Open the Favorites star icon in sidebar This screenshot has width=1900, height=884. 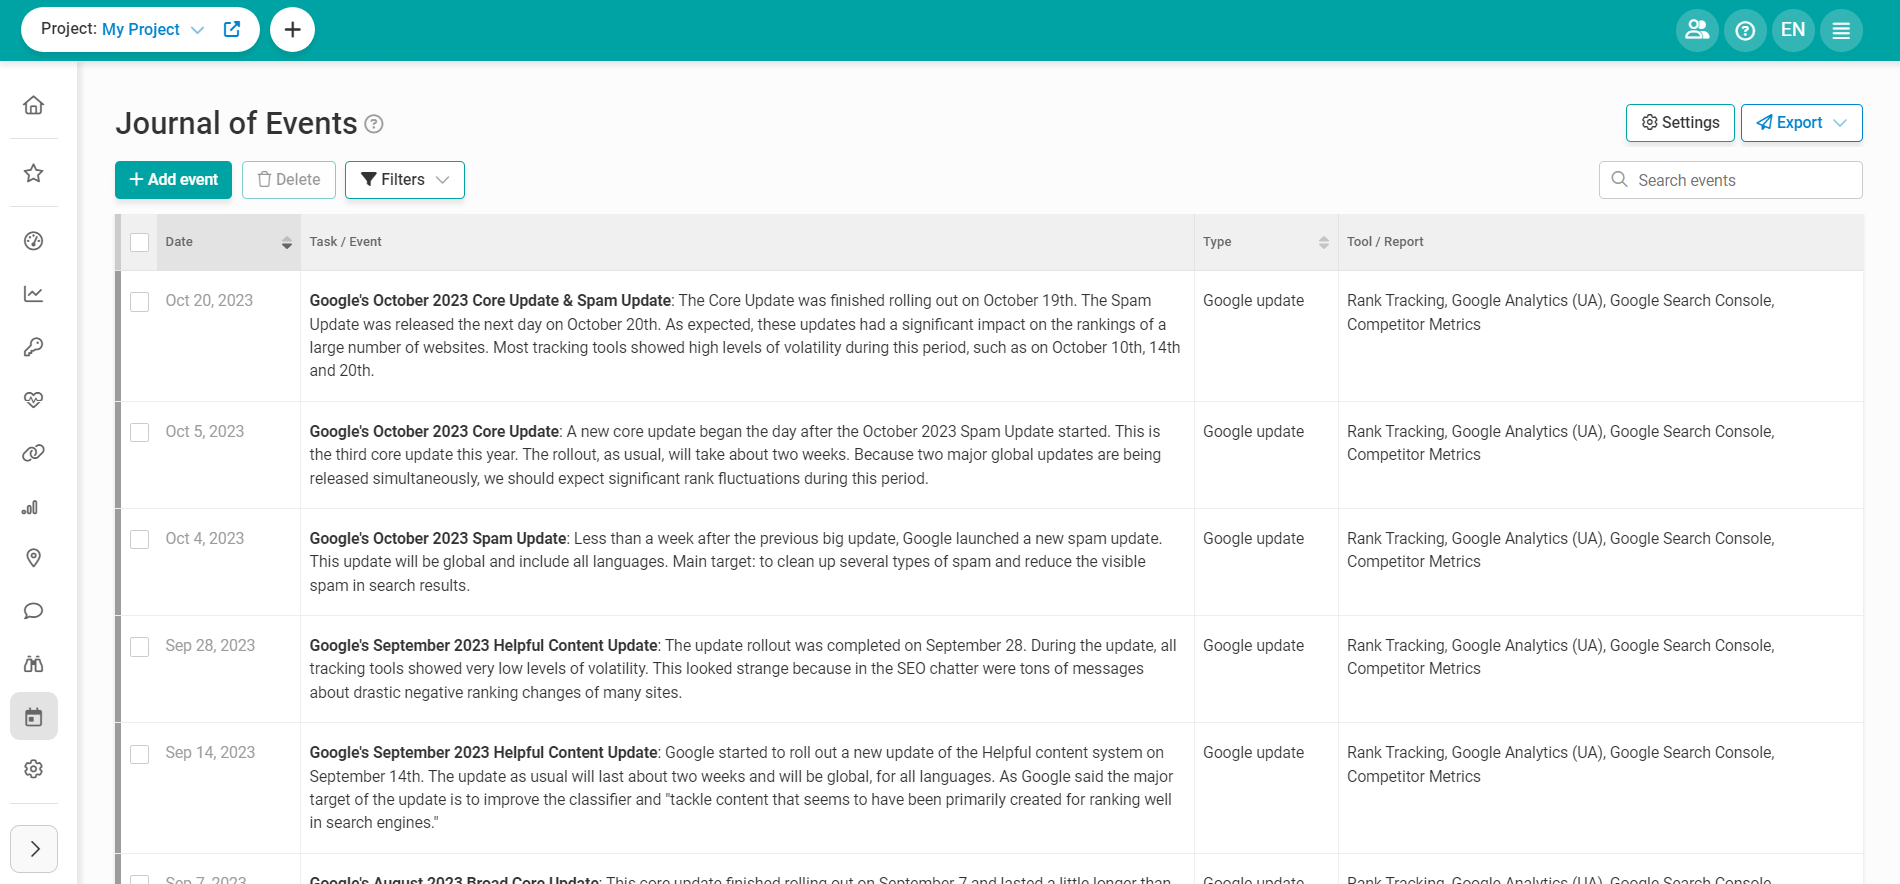coord(34,173)
